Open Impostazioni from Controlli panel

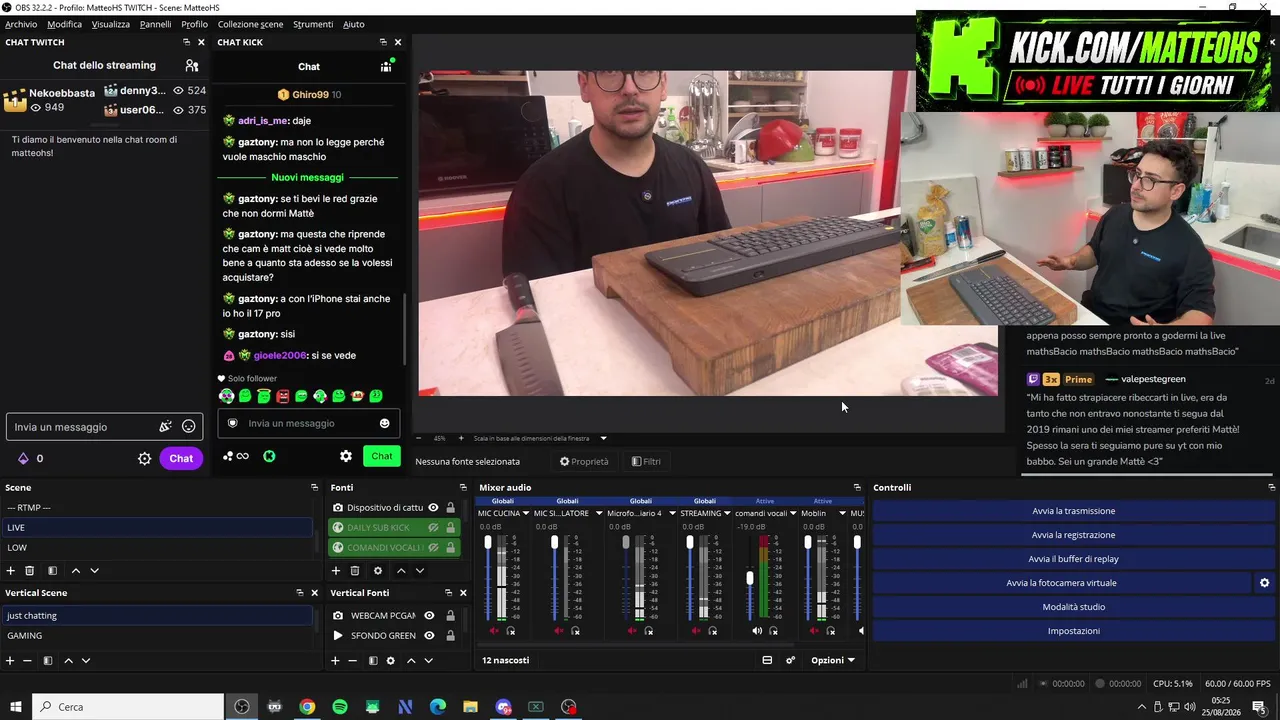pyautogui.click(x=1074, y=631)
